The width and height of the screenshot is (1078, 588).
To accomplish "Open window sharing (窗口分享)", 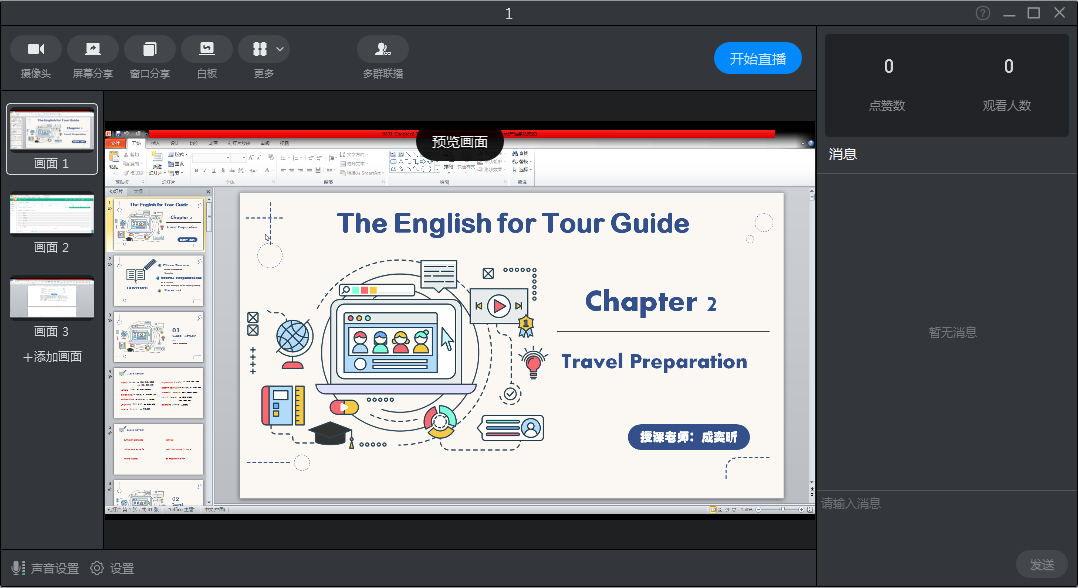I will pyautogui.click(x=150, y=49).
